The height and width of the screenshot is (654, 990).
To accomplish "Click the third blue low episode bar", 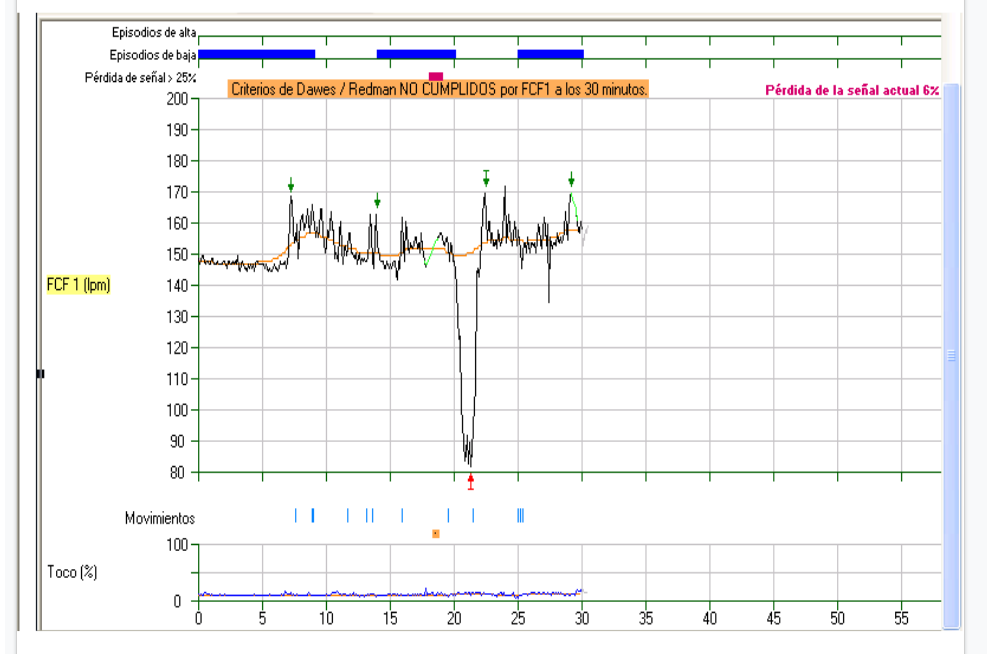I will pos(550,55).
